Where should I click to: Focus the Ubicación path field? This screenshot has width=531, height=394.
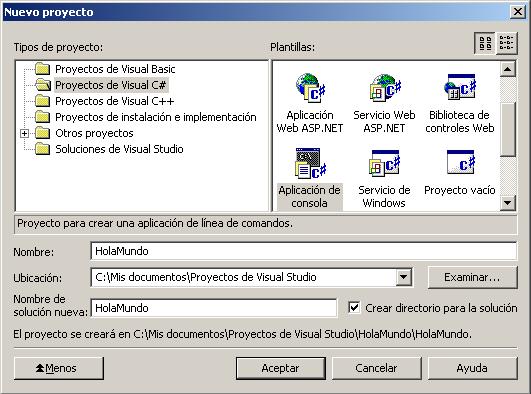pos(243,277)
